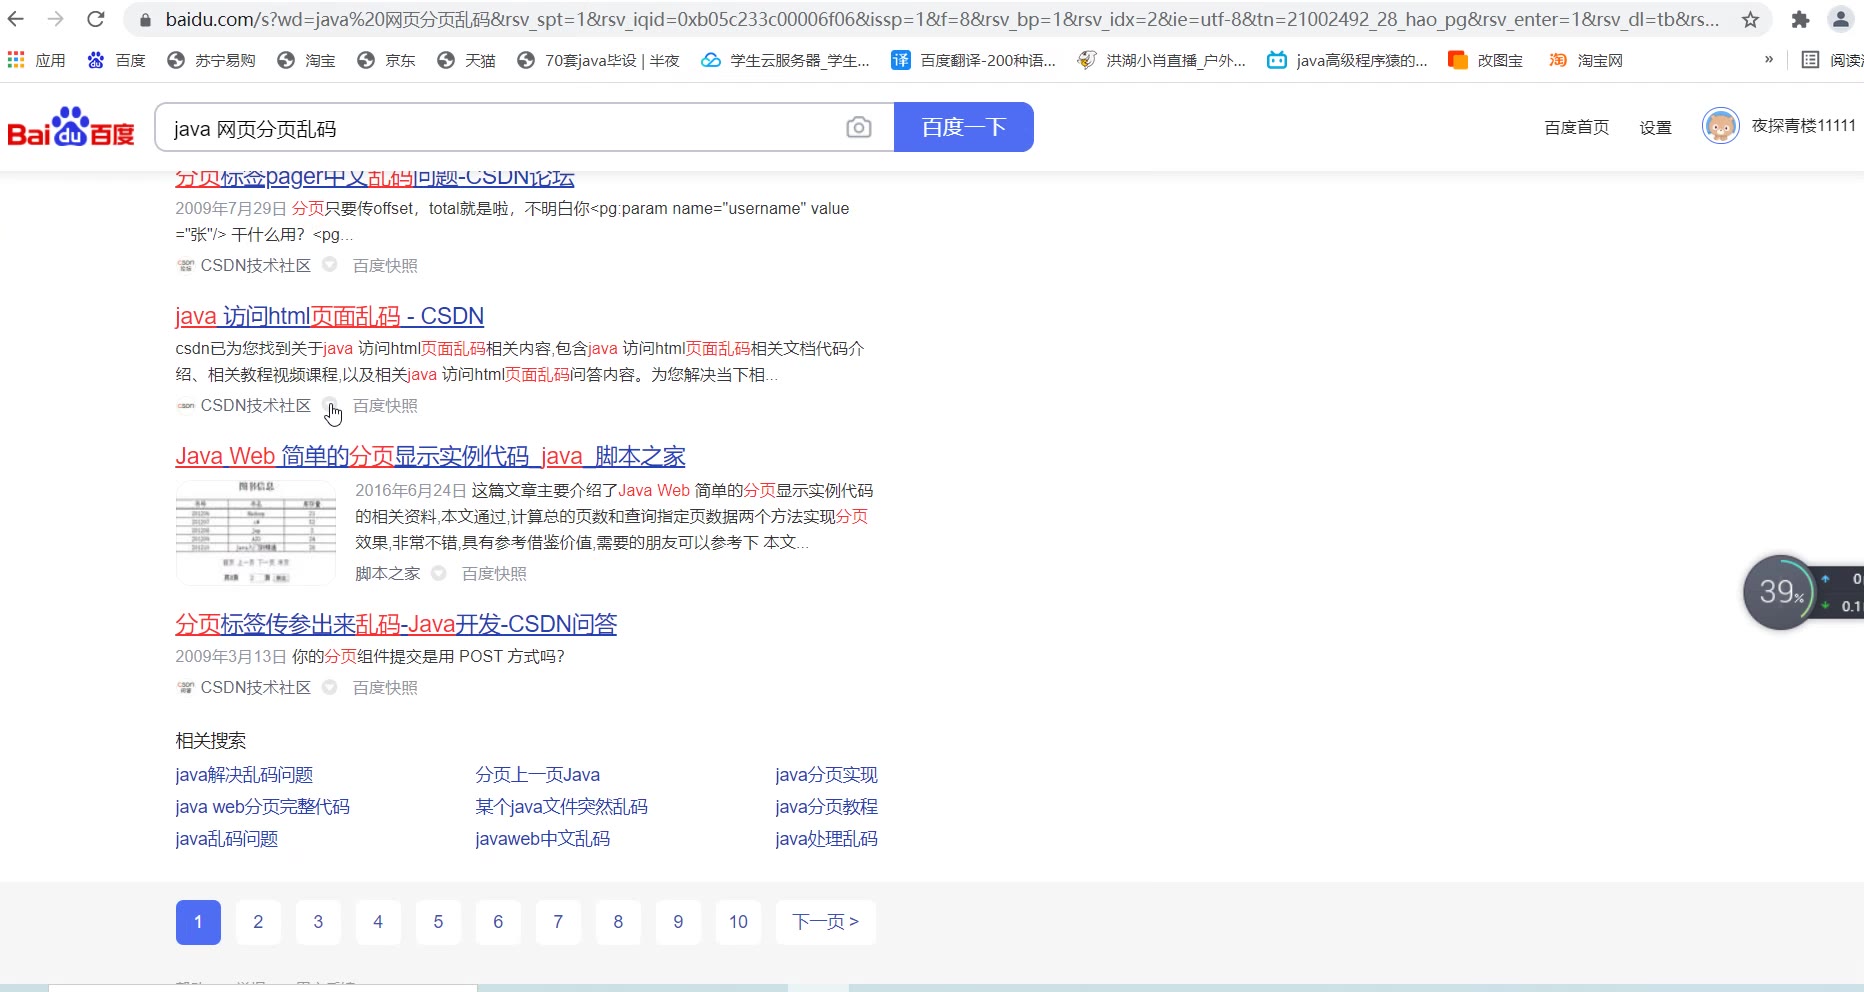1864x992 pixels.
Task: Click verification icon beside java 访问html CSDN source
Action: pos(330,405)
